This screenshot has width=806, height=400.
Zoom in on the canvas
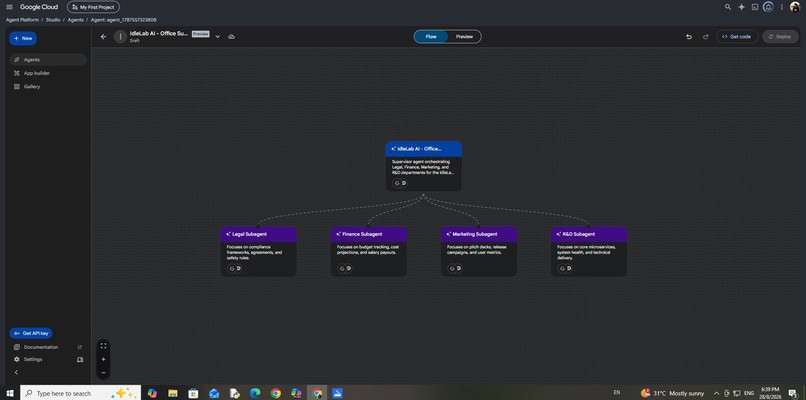(103, 359)
